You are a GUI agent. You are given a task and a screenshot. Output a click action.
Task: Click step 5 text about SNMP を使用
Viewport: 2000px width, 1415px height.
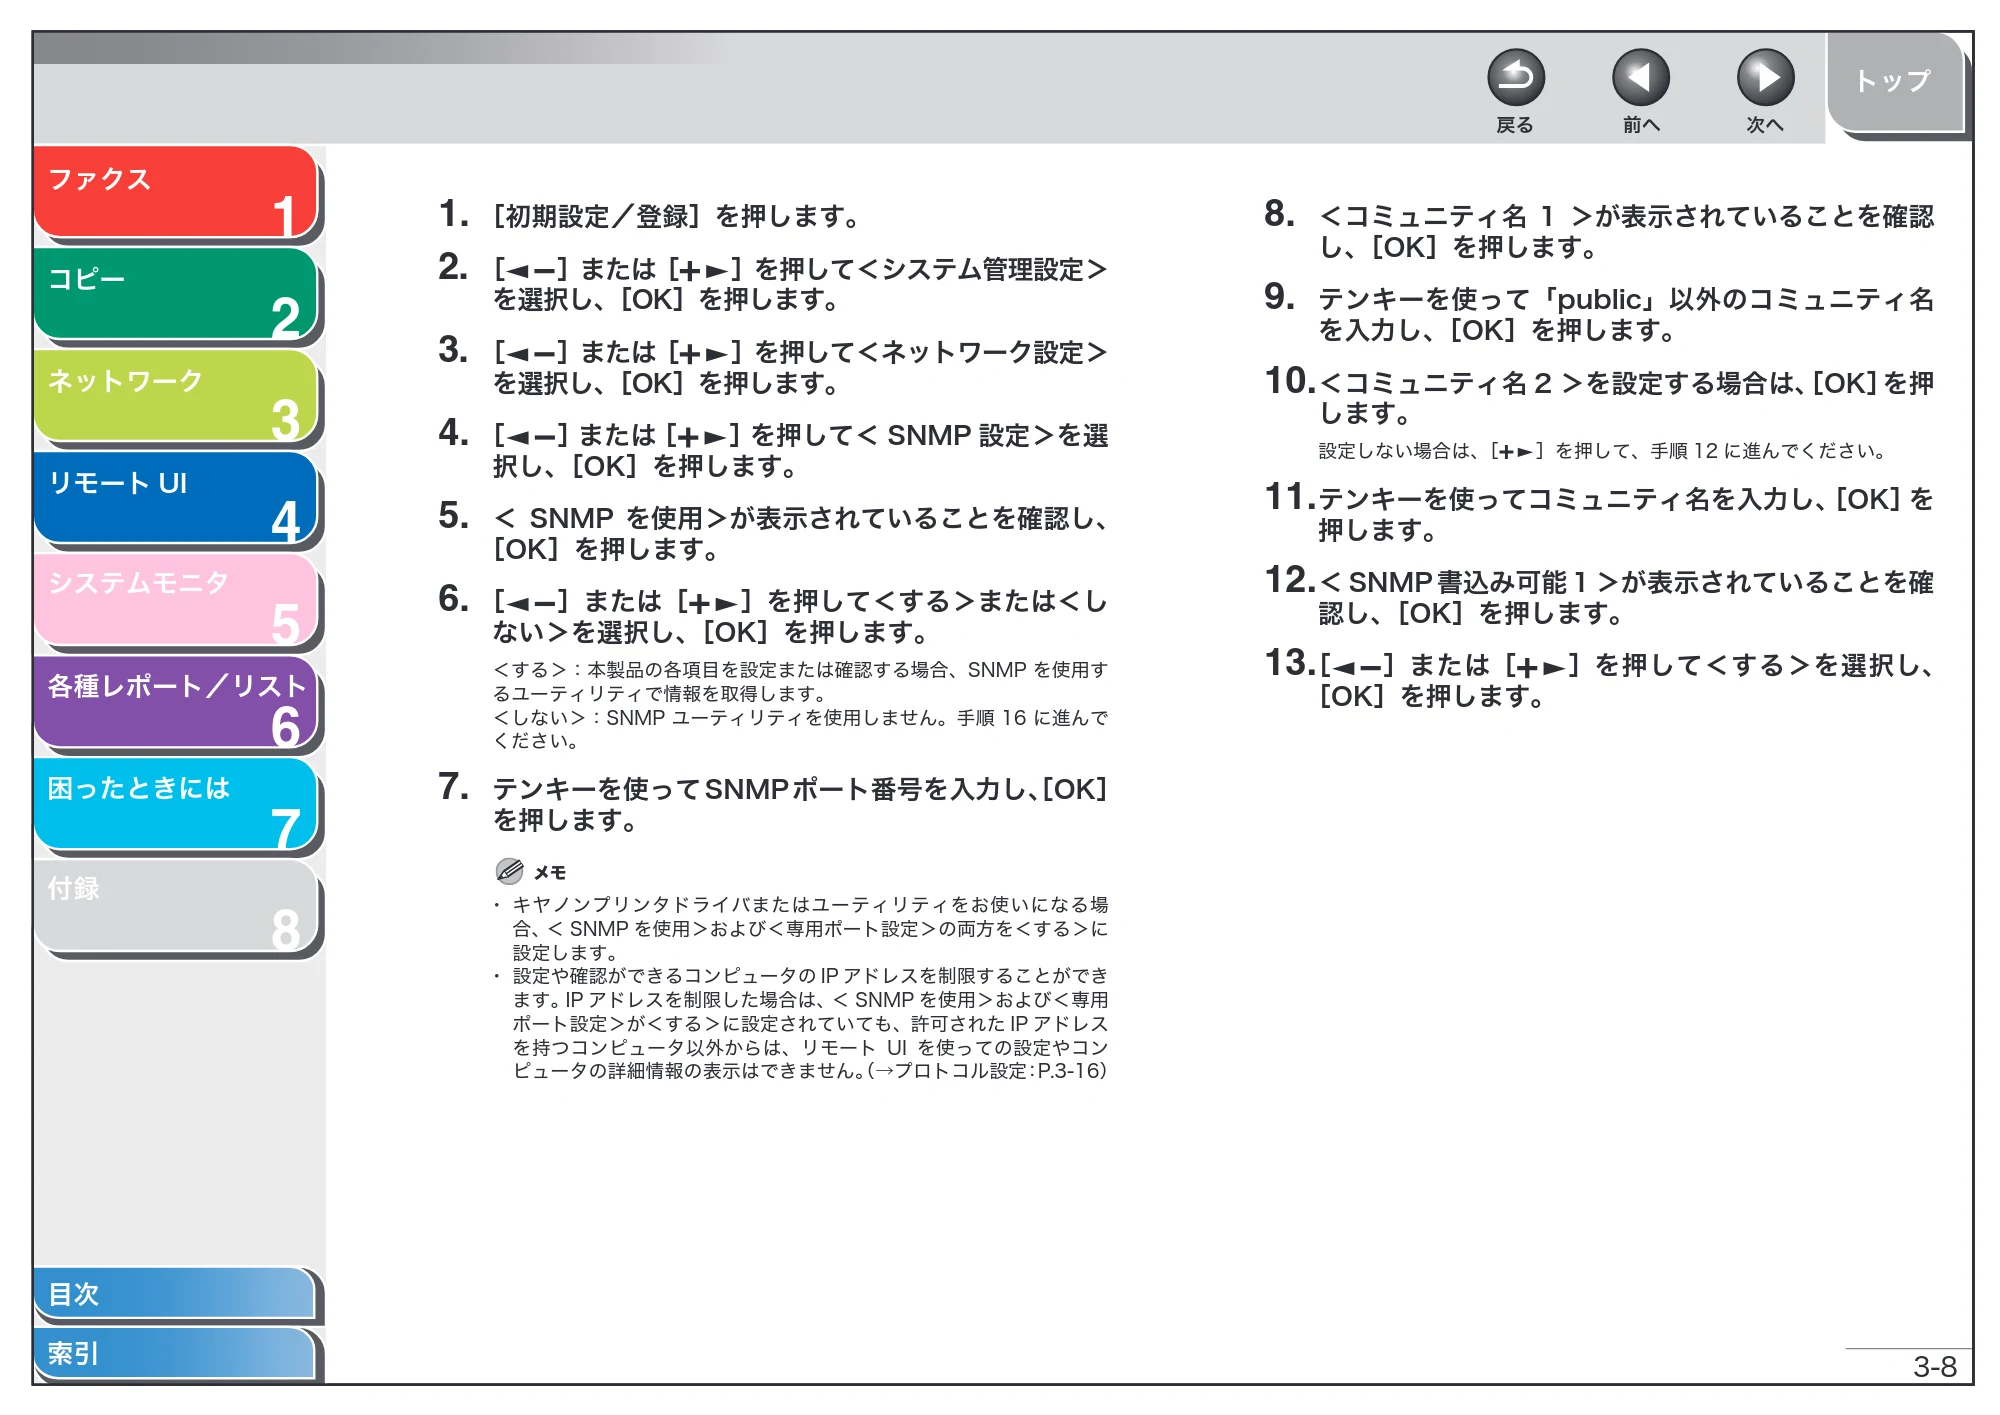800,533
